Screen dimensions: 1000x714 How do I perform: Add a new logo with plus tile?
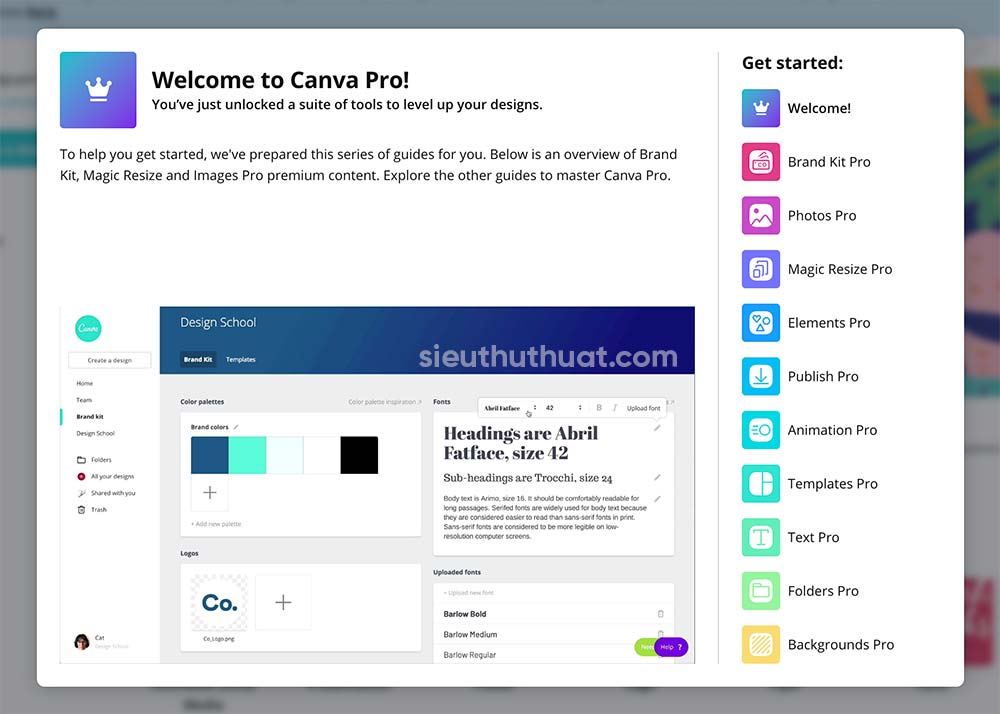click(x=283, y=602)
